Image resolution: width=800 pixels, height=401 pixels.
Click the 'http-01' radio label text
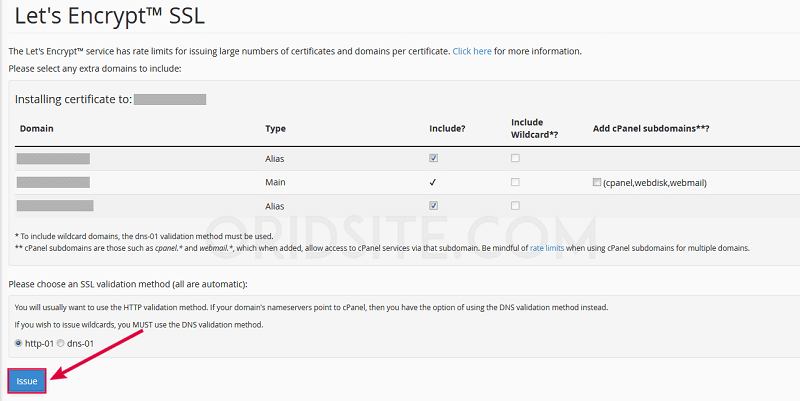click(39, 344)
